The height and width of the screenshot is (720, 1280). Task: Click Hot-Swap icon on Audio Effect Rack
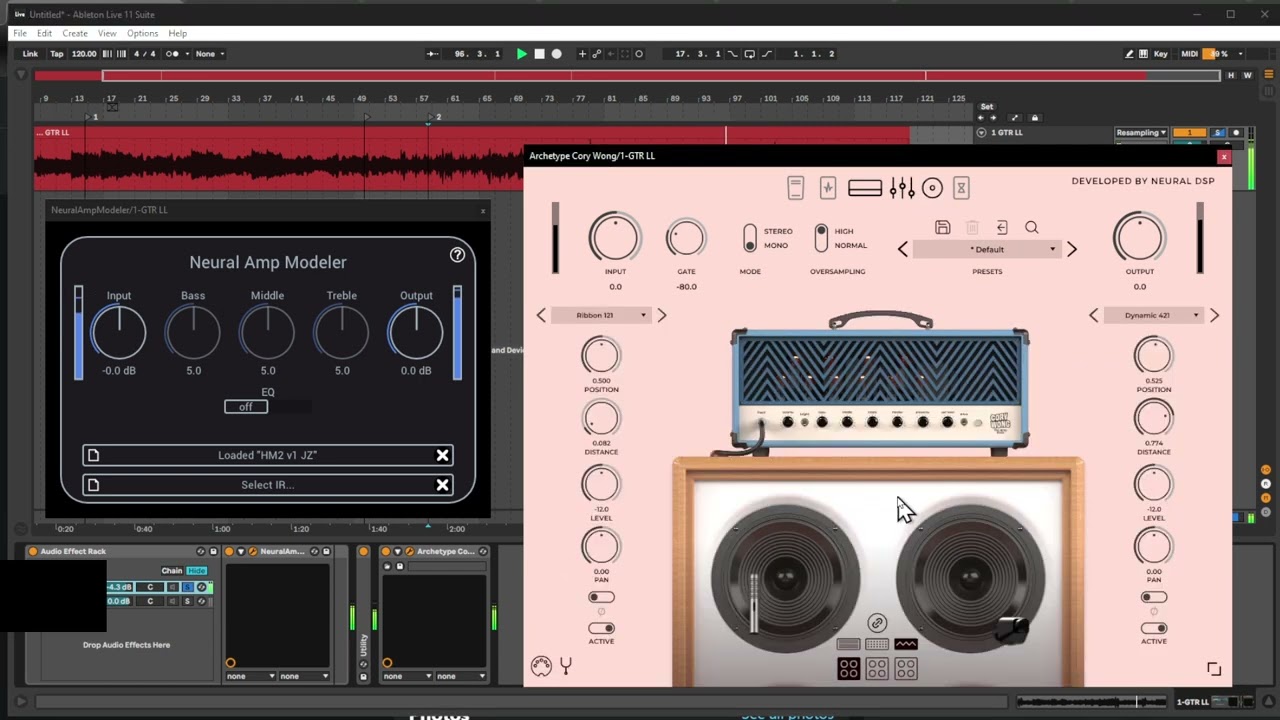200,551
